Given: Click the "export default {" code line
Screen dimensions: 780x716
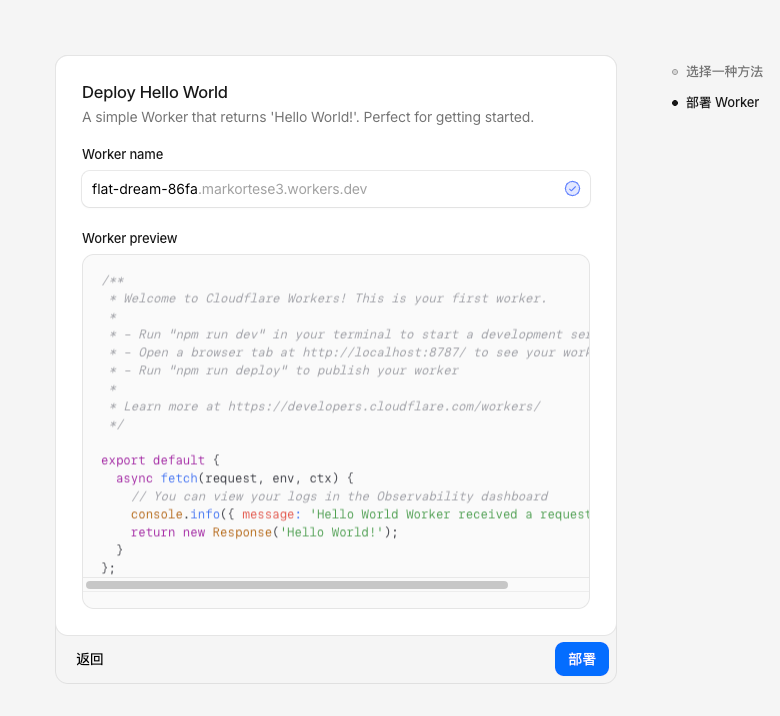Looking at the screenshot, I should 160,460.
